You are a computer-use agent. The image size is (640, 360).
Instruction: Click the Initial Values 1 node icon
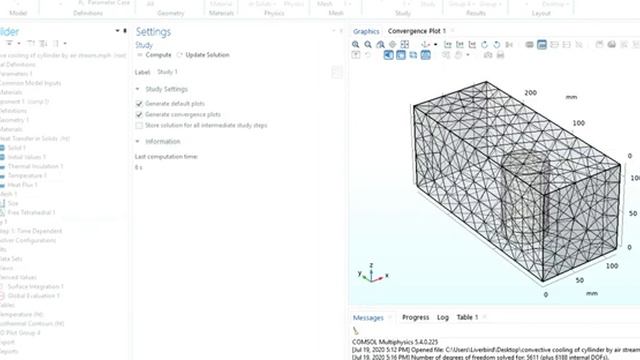pos(2,157)
